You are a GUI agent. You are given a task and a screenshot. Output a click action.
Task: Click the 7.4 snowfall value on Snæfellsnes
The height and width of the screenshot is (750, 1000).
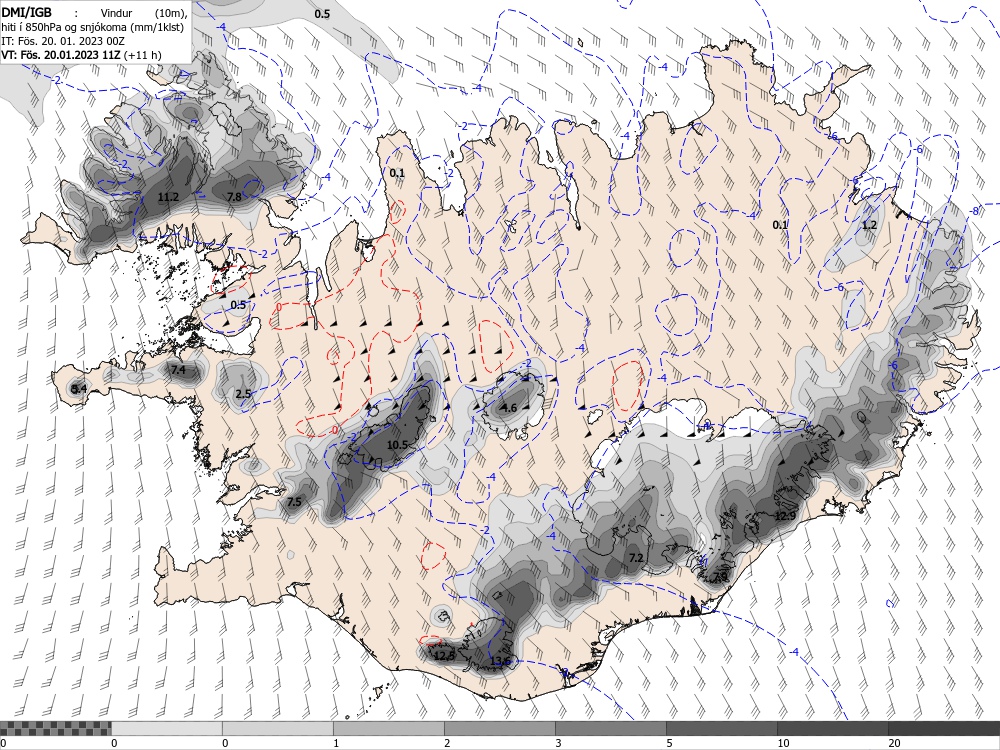[x=178, y=369]
